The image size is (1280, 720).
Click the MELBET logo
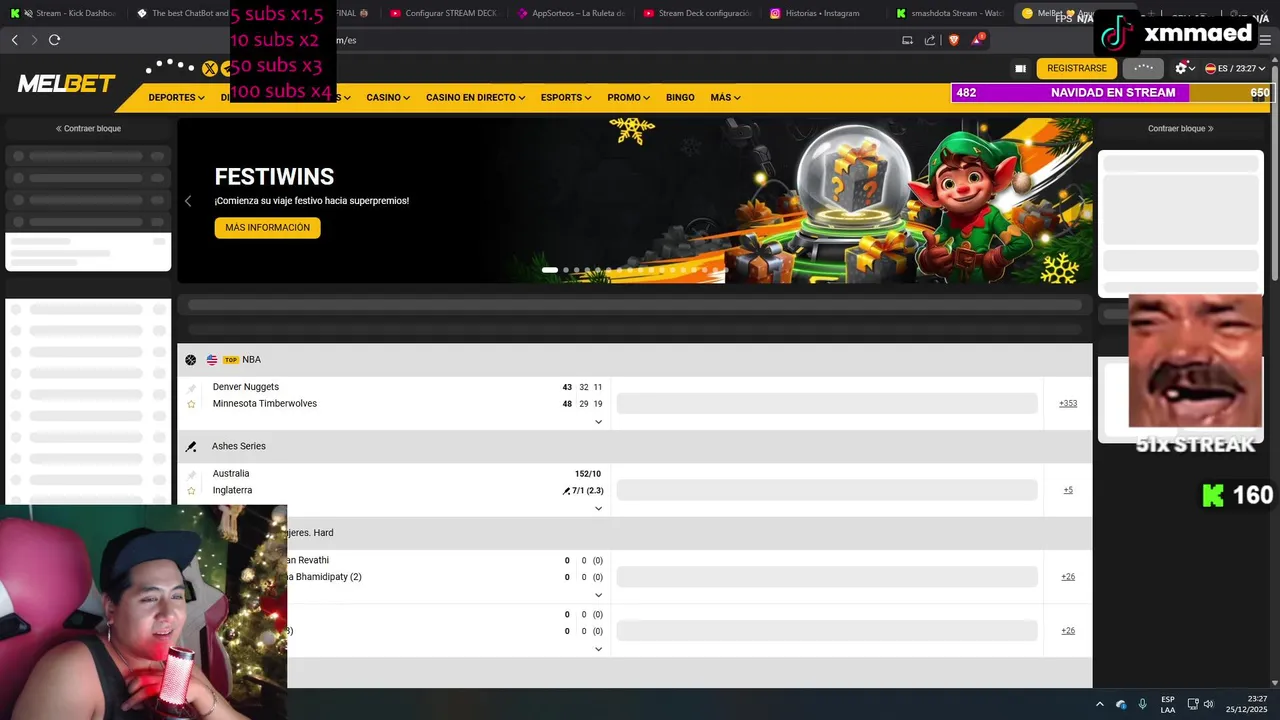66,84
